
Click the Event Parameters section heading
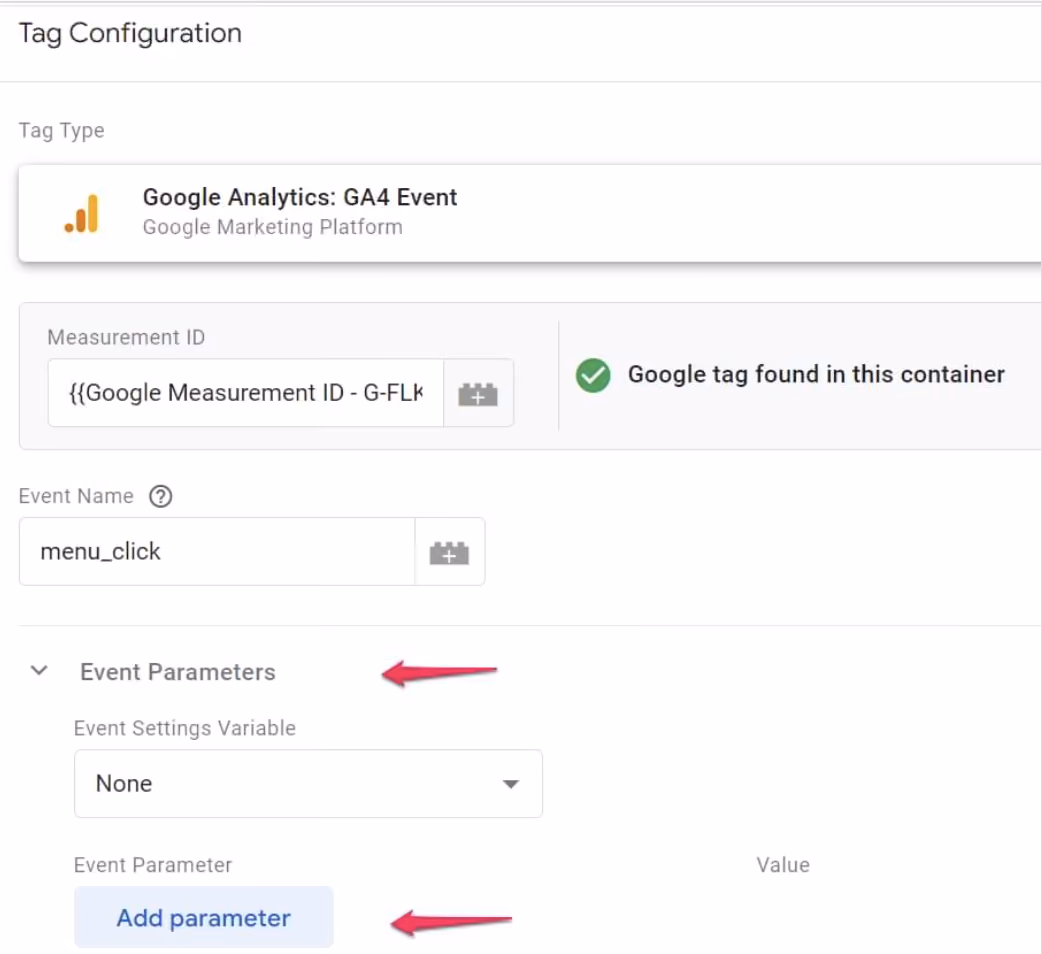[177, 672]
